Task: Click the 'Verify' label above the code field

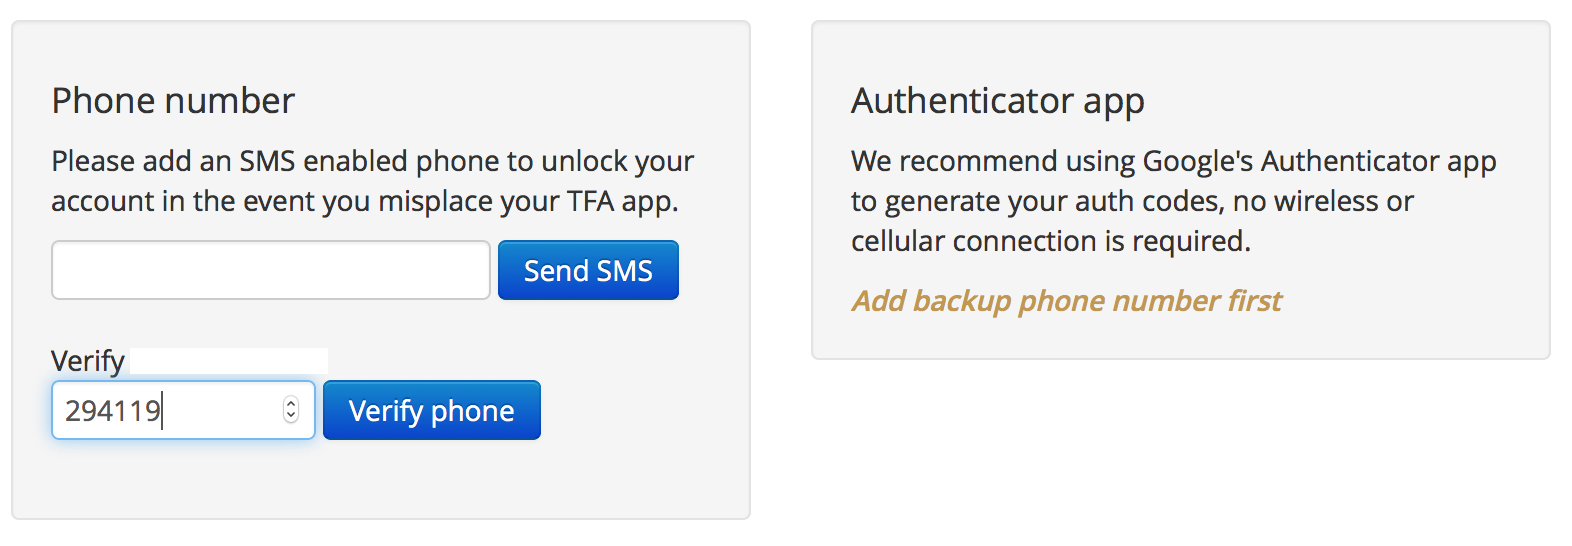Action: pyautogui.click(x=88, y=361)
